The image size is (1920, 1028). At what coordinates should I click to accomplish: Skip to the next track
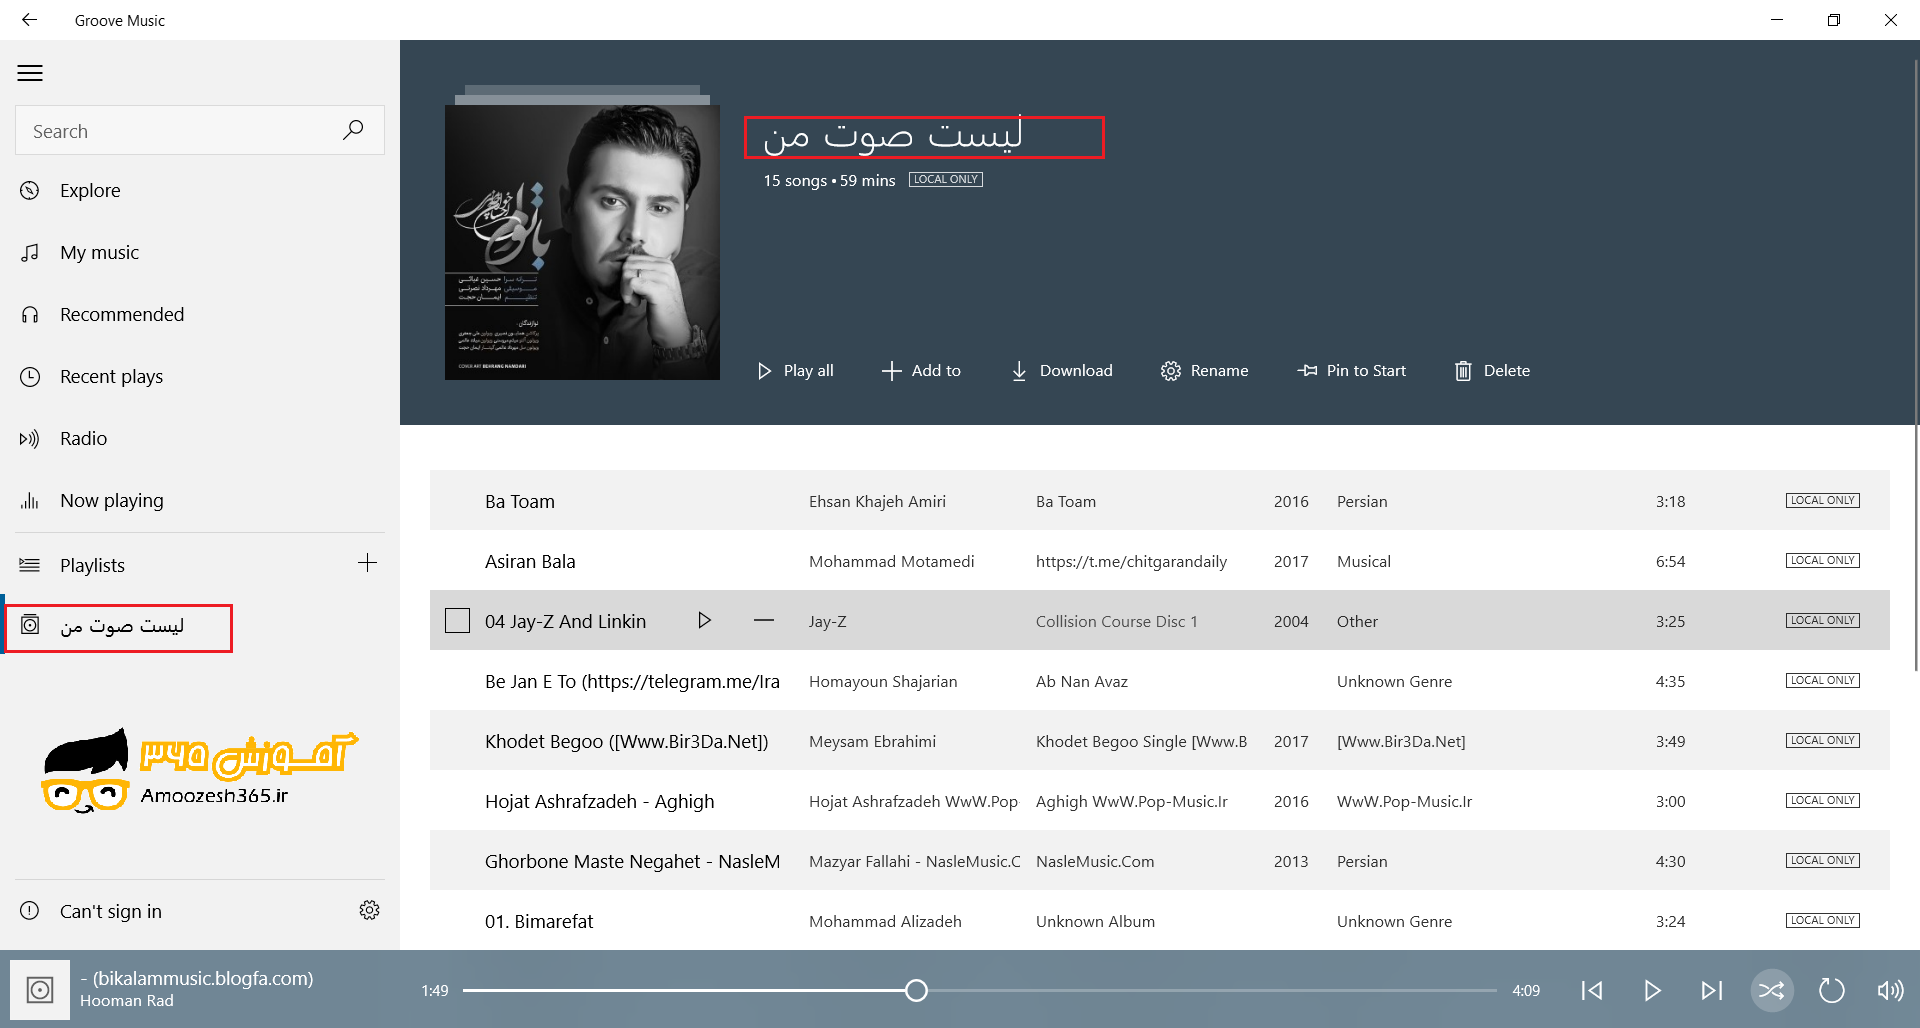1711,990
